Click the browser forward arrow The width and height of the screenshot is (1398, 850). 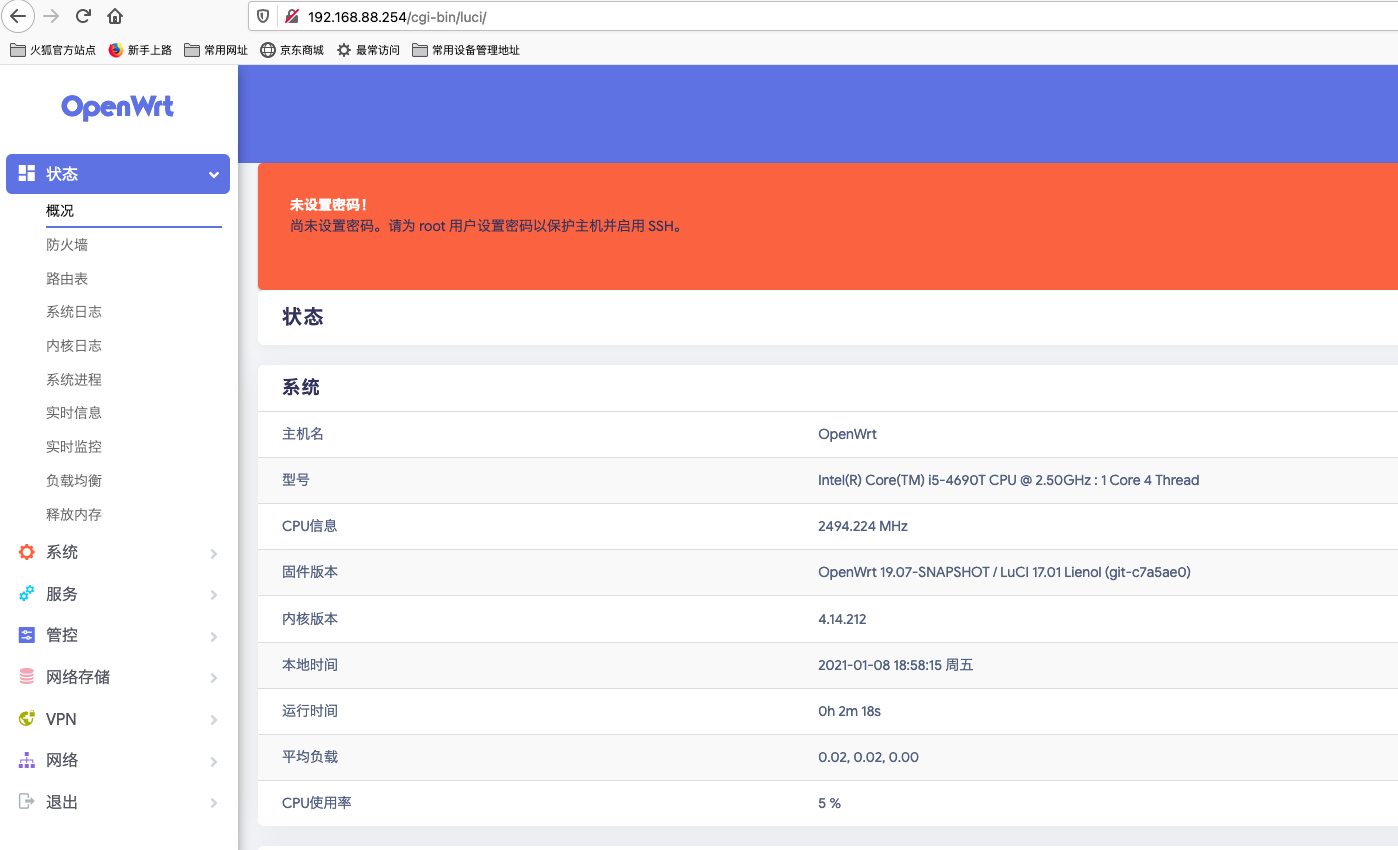point(51,16)
